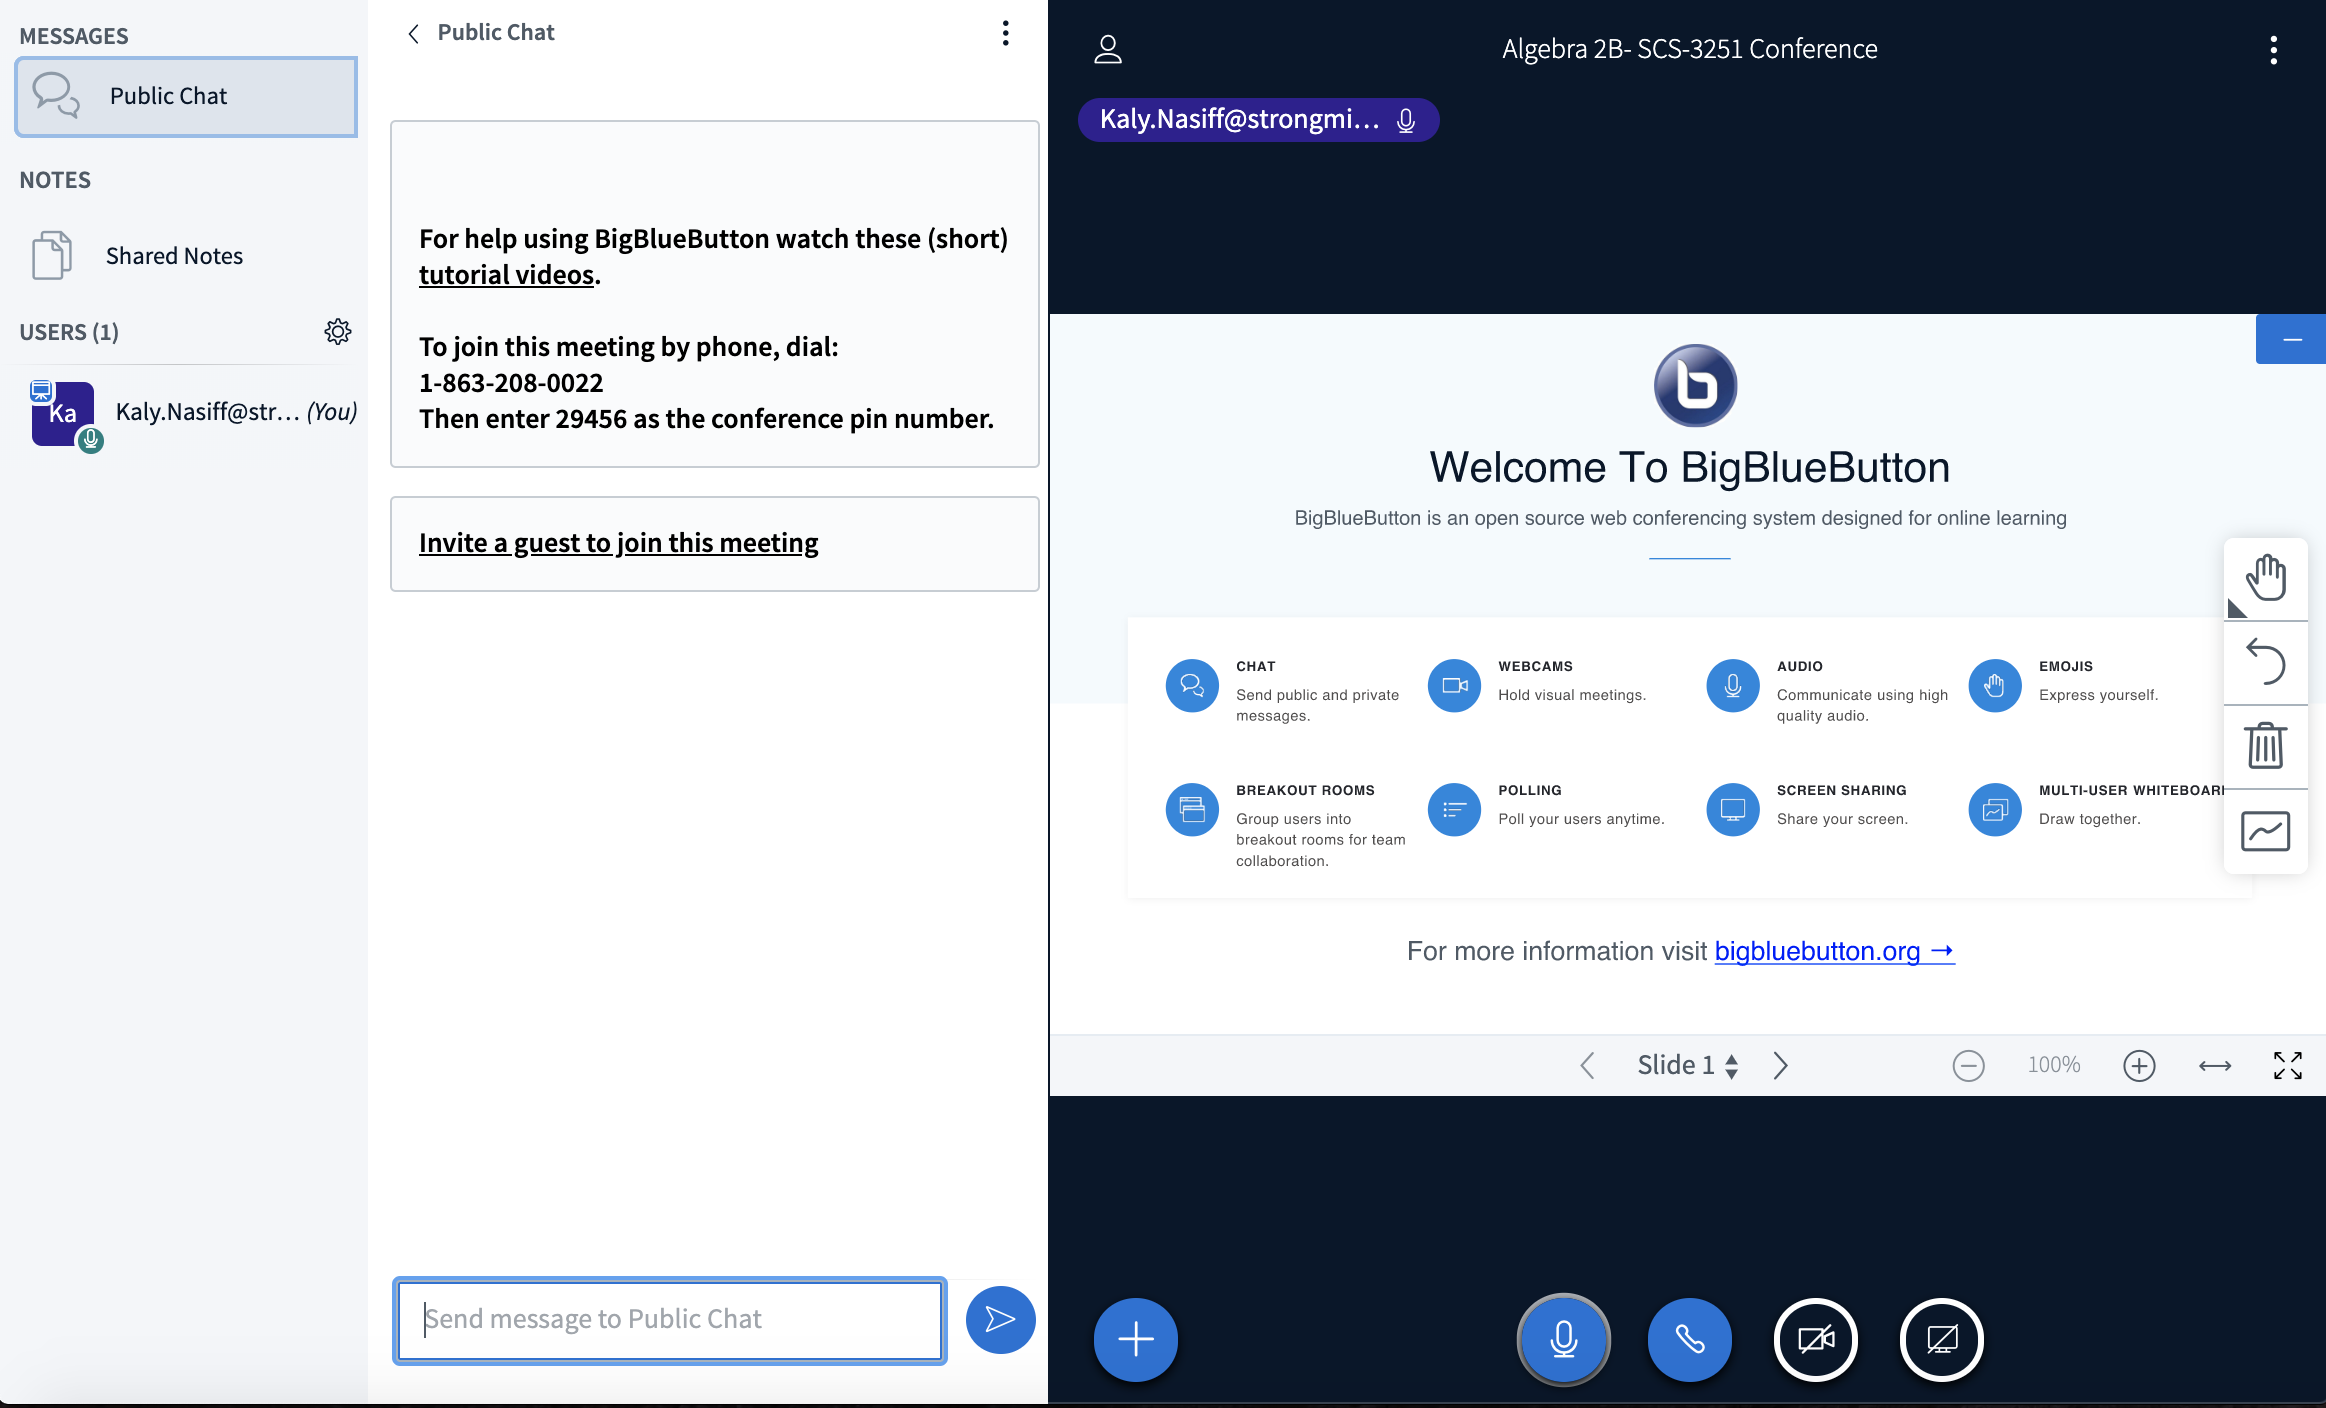Share your webcam
Viewport: 2326px width, 1408px height.
[x=1816, y=1339]
